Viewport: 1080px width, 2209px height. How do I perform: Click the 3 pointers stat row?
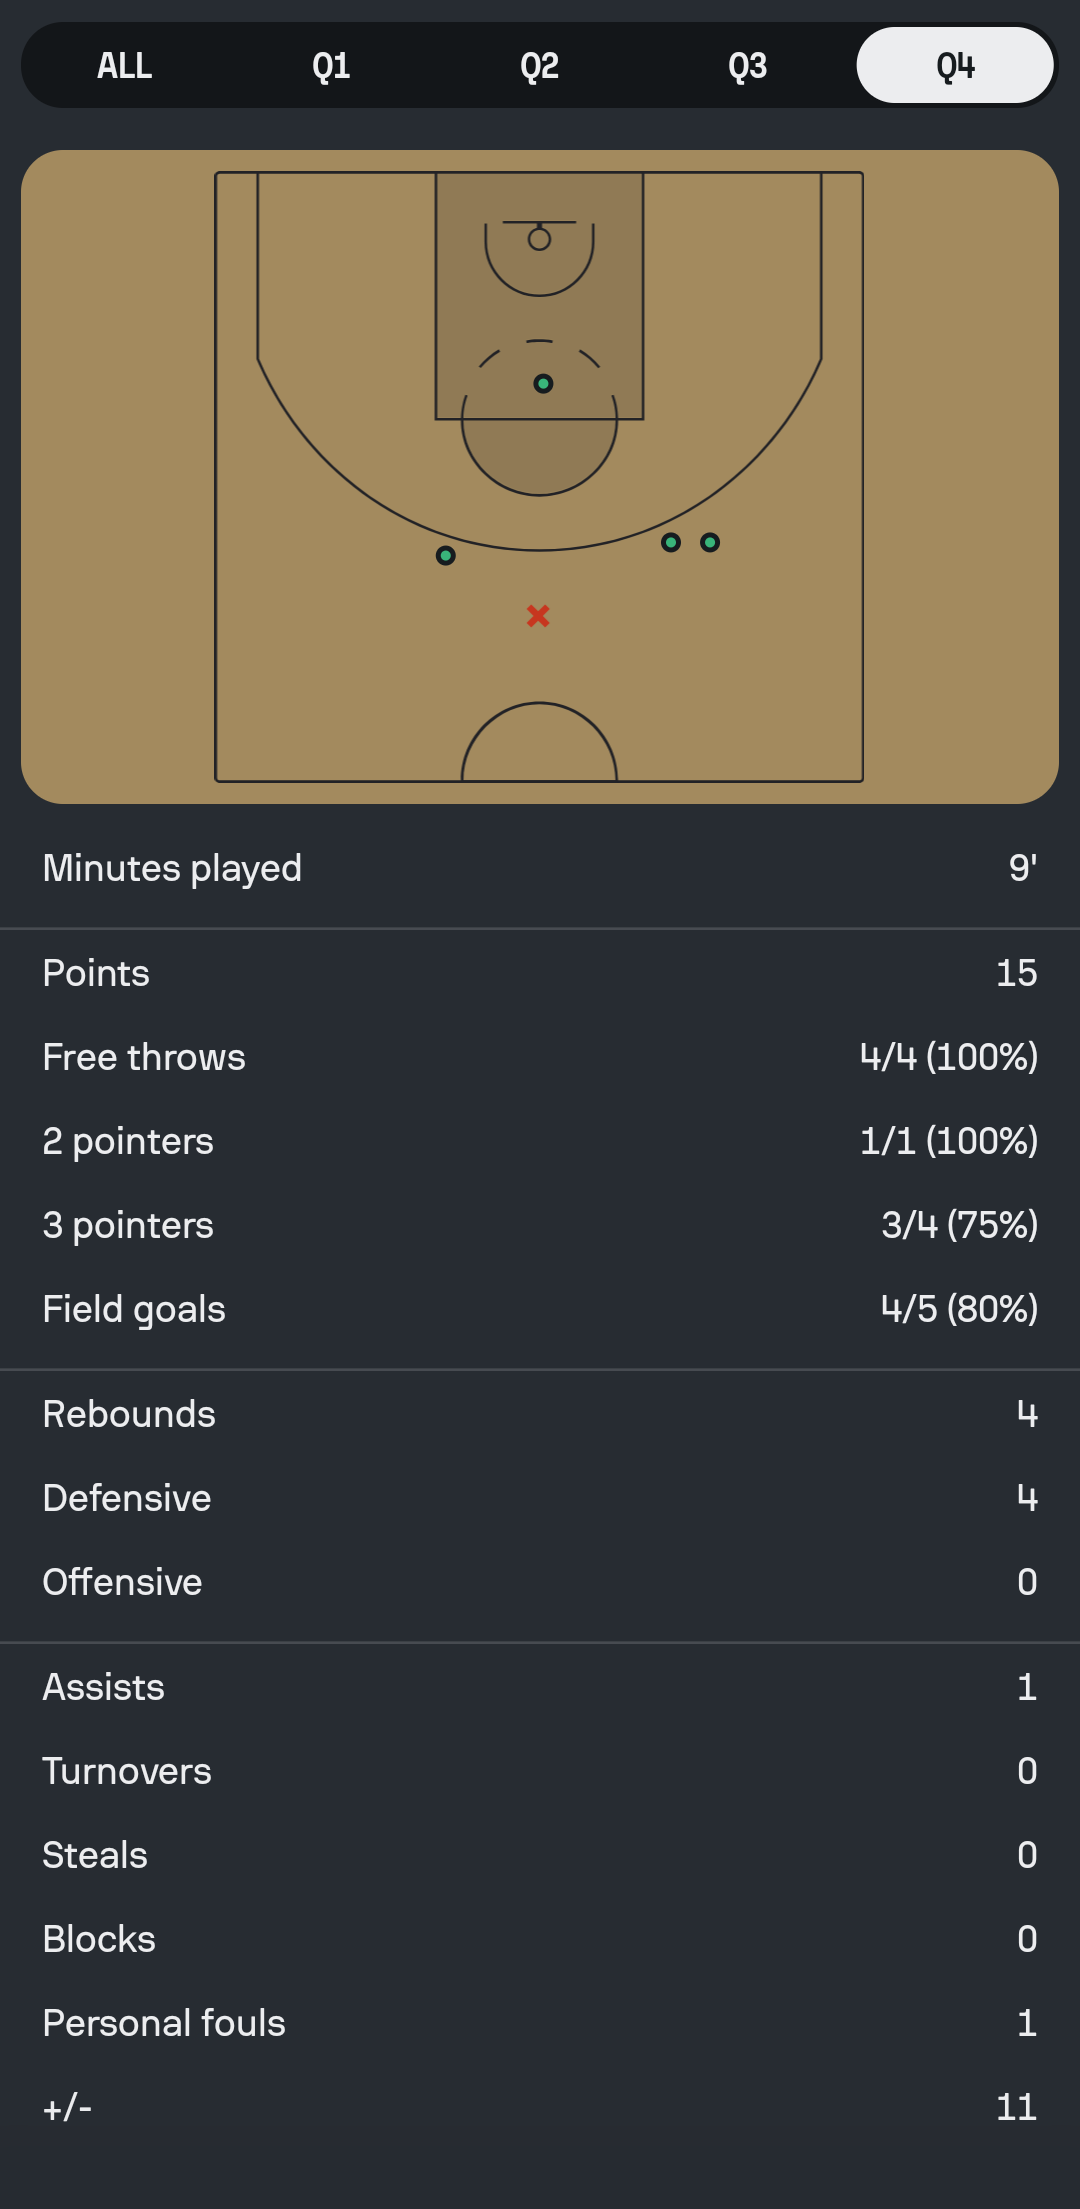click(x=540, y=1225)
